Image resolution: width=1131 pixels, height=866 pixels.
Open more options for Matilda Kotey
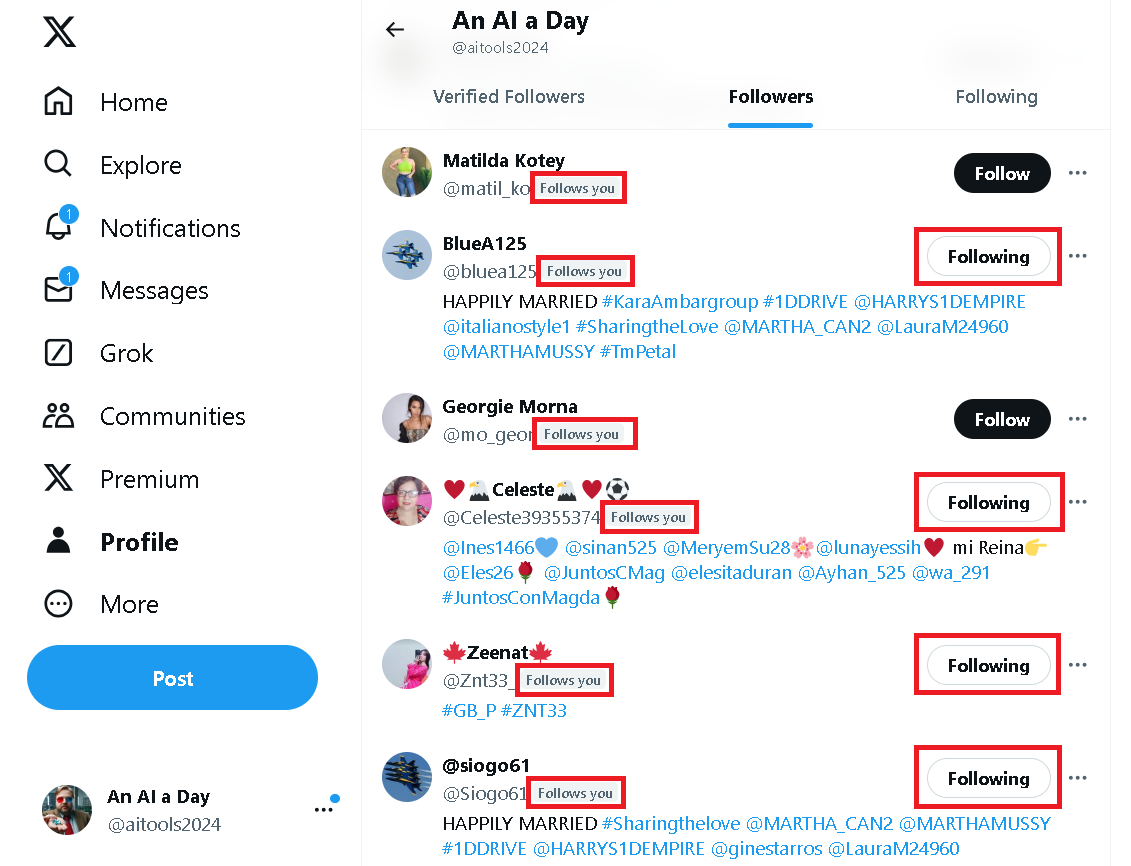1077,173
